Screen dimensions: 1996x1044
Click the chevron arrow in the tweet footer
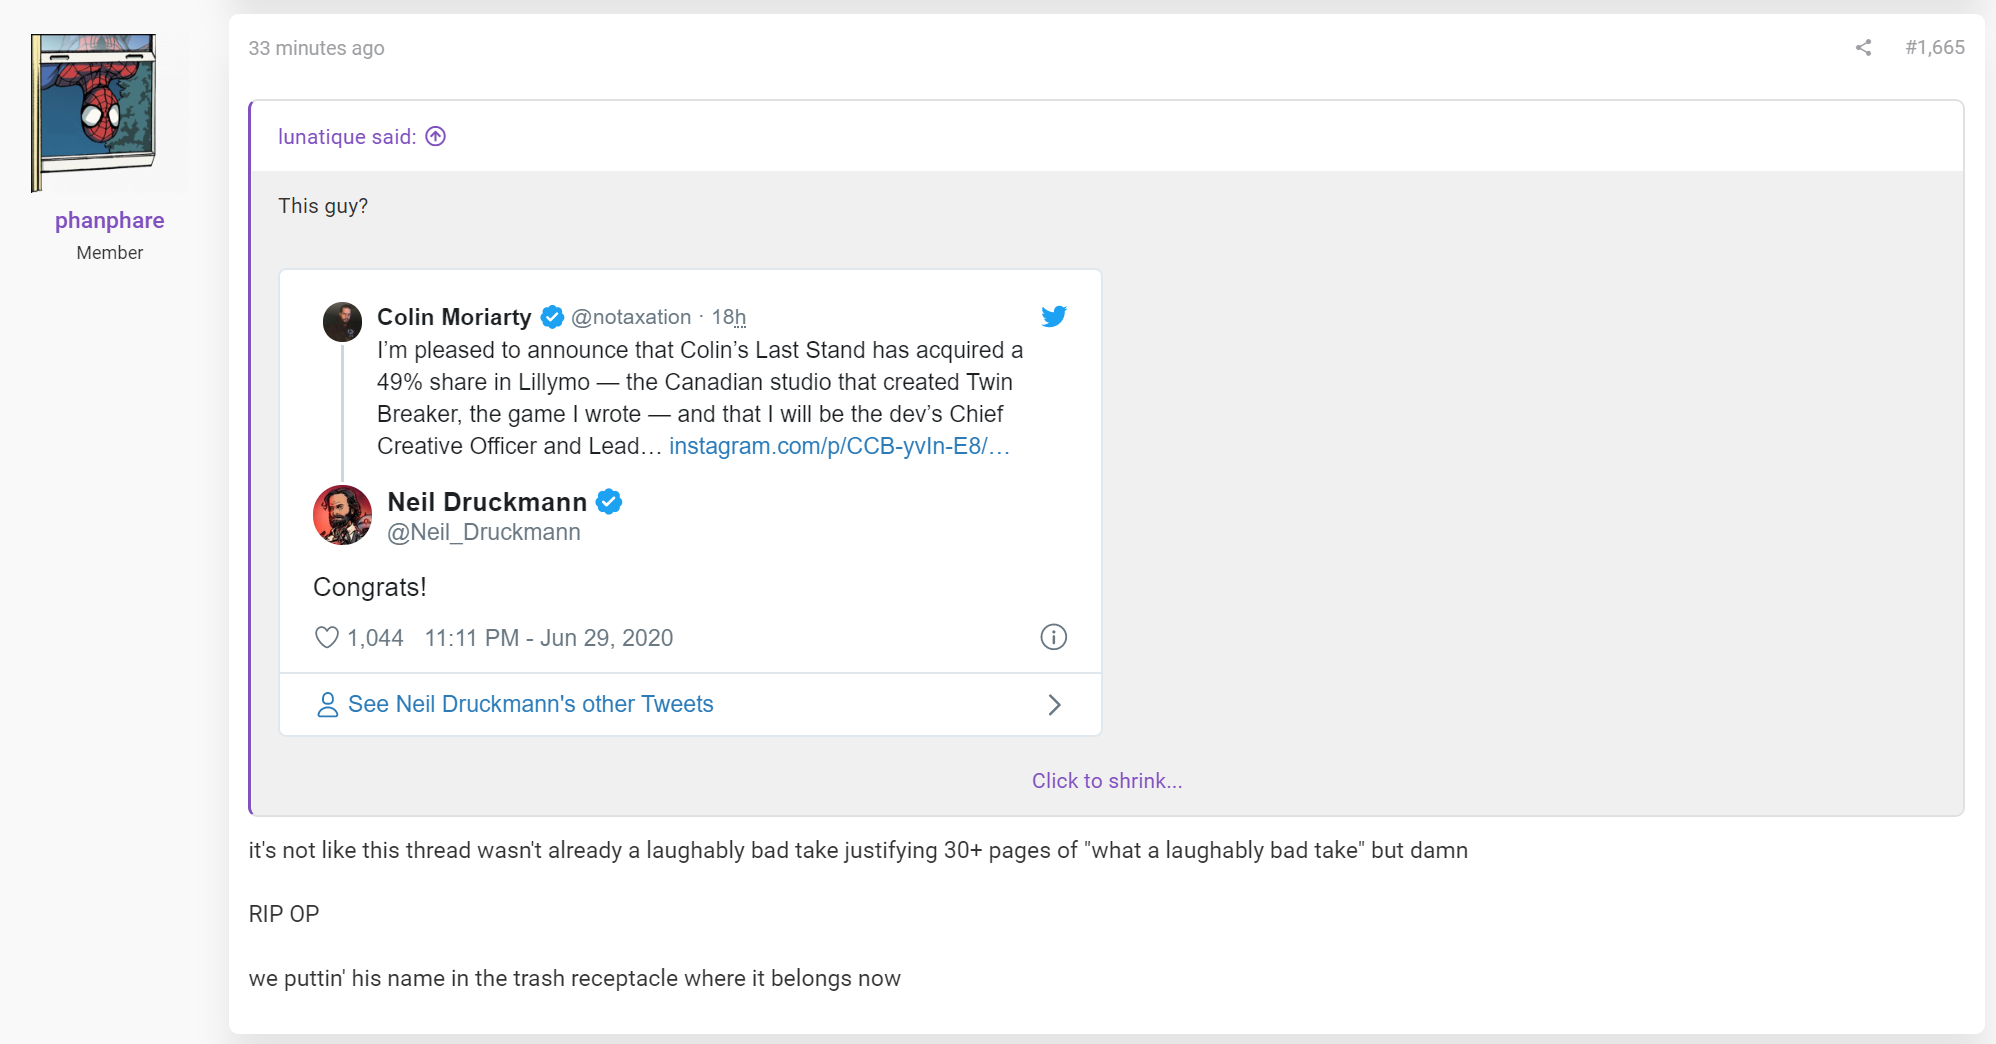pyautogui.click(x=1054, y=705)
